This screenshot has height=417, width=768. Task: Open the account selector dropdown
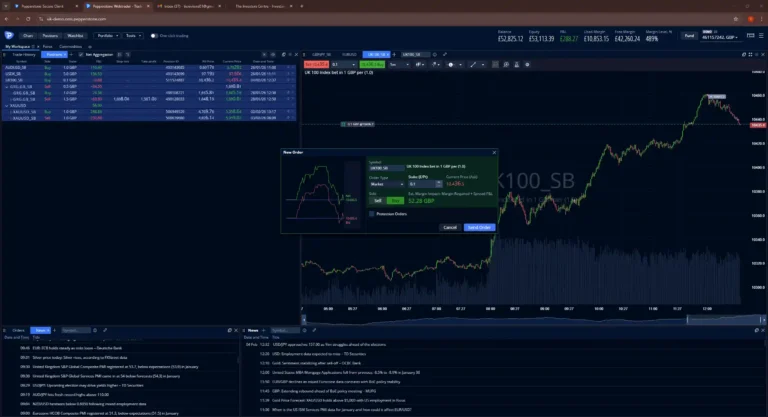720,35
